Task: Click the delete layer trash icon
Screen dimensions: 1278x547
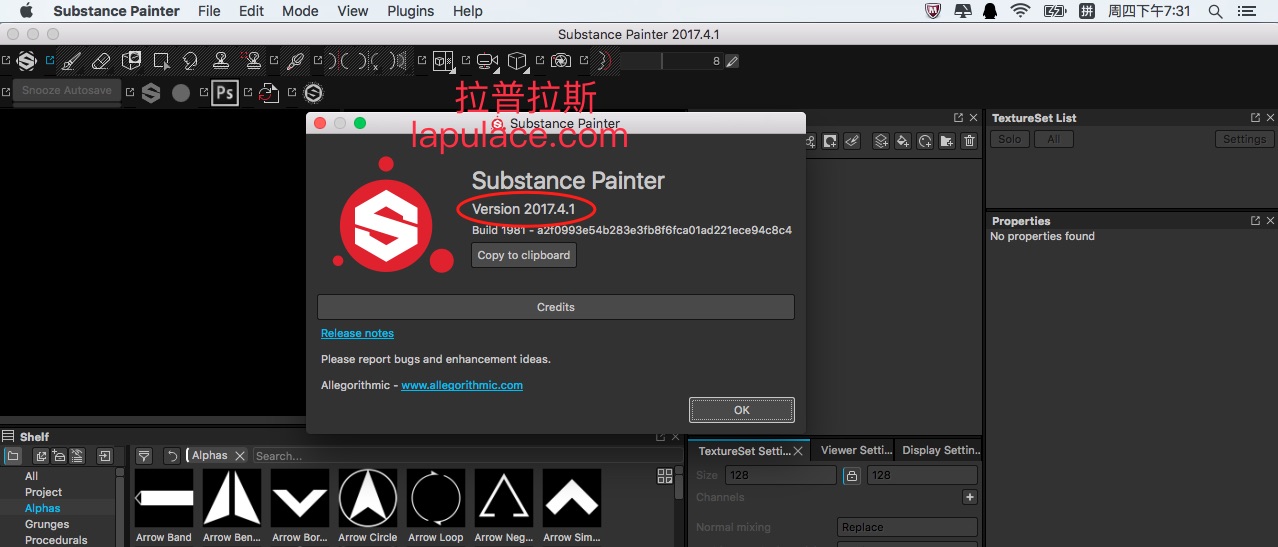Action: [969, 141]
